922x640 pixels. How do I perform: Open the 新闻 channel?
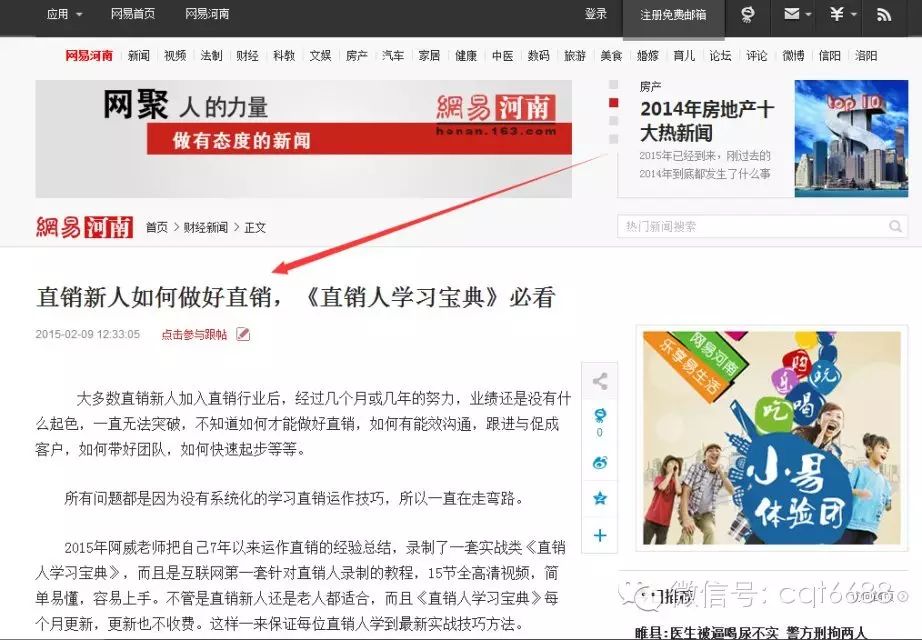click(x=139, y=56)
